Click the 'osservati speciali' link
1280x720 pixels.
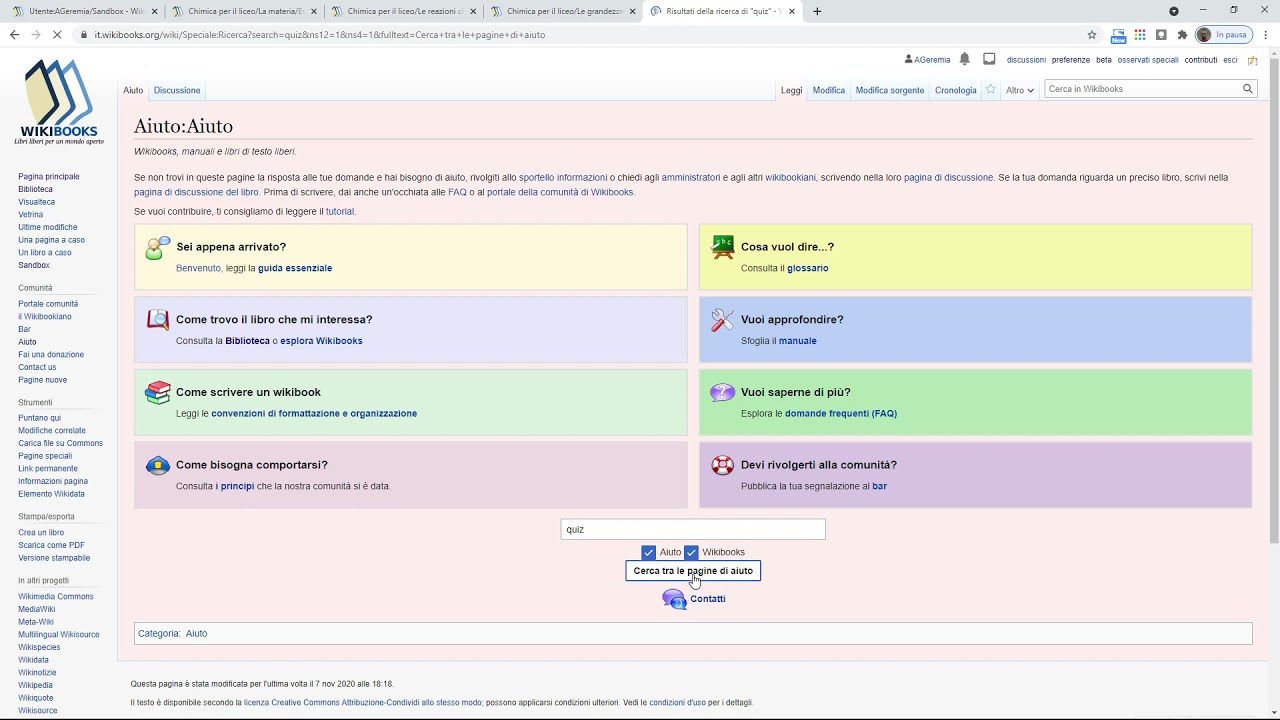coord(1148,60)
